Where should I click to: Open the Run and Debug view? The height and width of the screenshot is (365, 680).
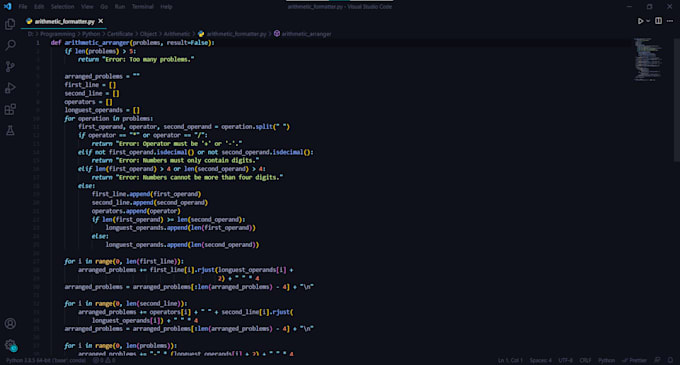tap(10, 88)
